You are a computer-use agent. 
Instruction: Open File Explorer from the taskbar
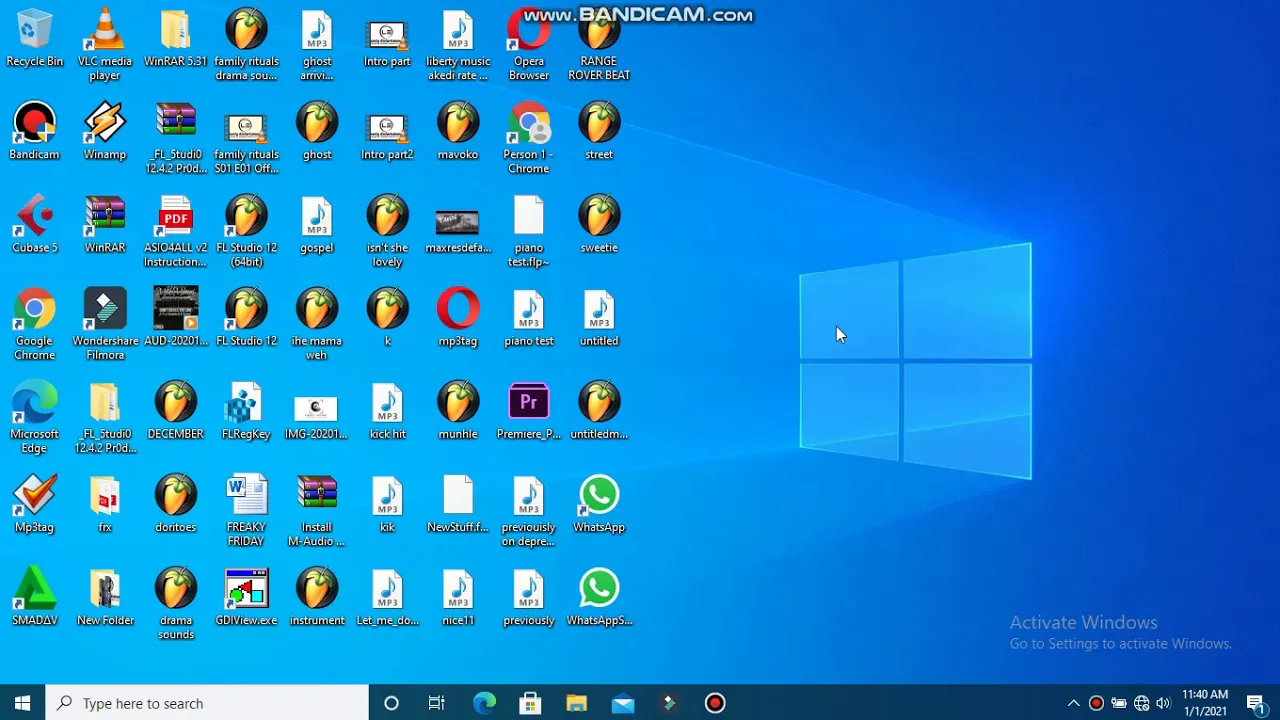pyautogui.click(x=576, y=703)
